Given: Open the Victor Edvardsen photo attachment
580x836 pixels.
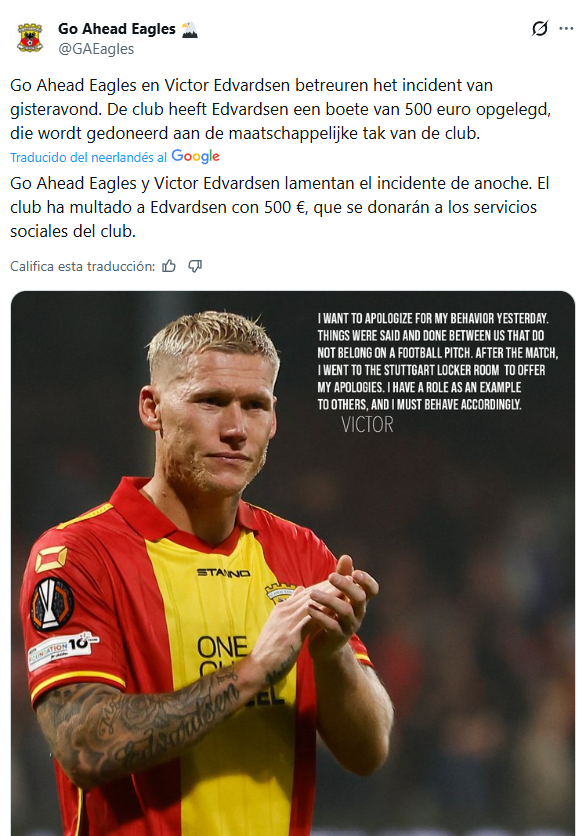Looking at the screenshot, I should click(x=293, y=563).
